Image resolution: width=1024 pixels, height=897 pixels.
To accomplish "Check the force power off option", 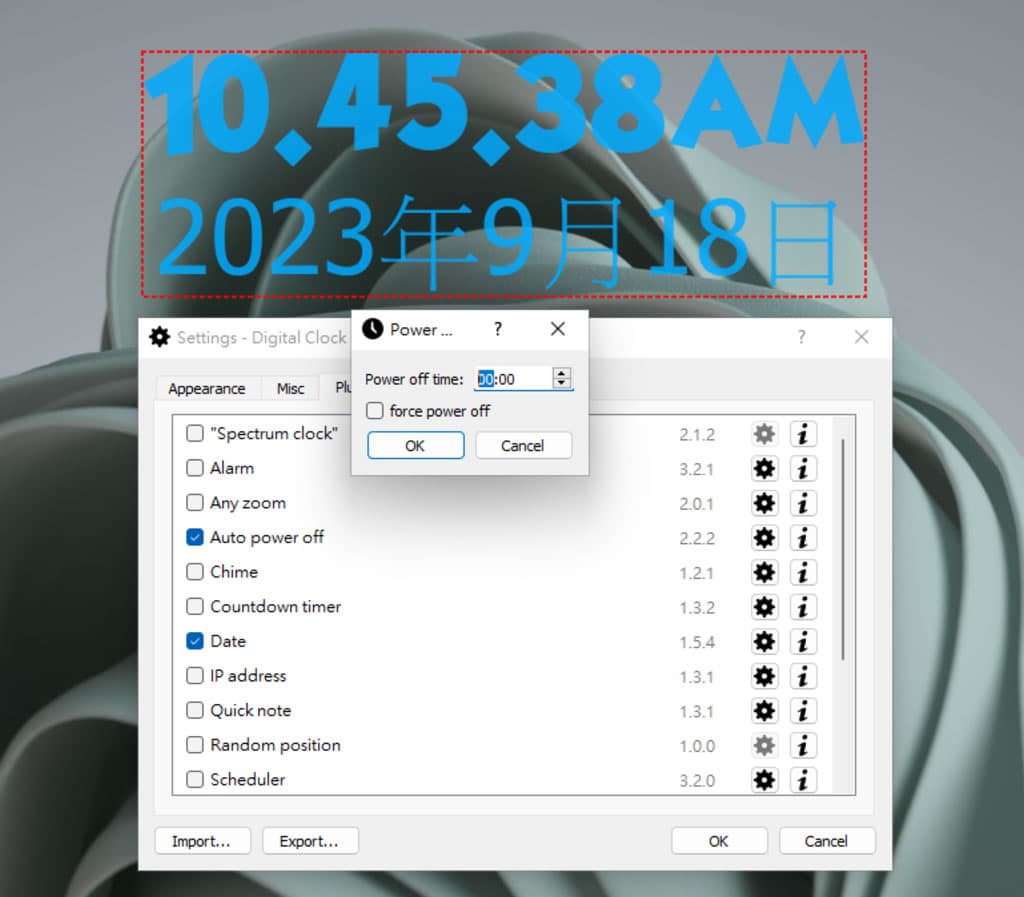I will click(x=375, y=411).
